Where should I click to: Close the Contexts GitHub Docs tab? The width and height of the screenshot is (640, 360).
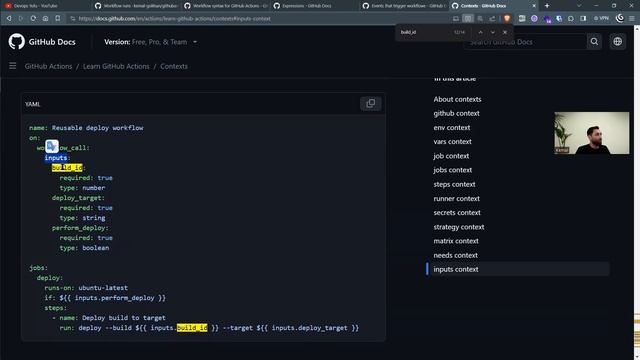[534, 6]
